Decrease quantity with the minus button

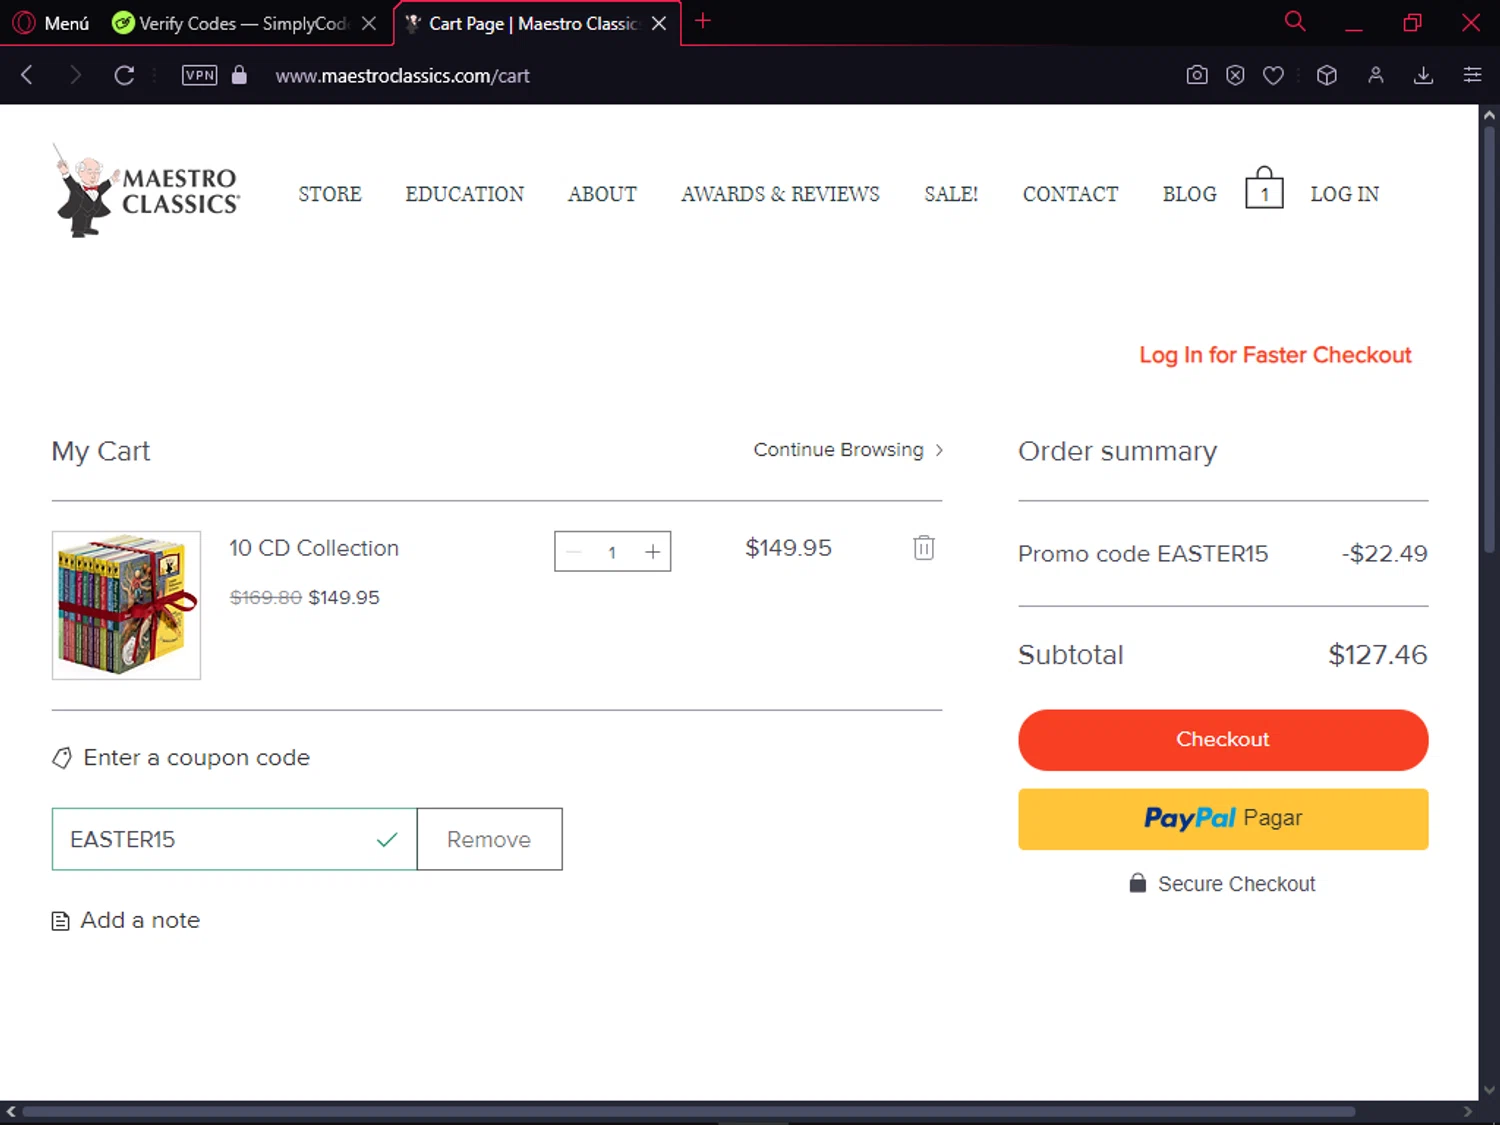(574, 552)
